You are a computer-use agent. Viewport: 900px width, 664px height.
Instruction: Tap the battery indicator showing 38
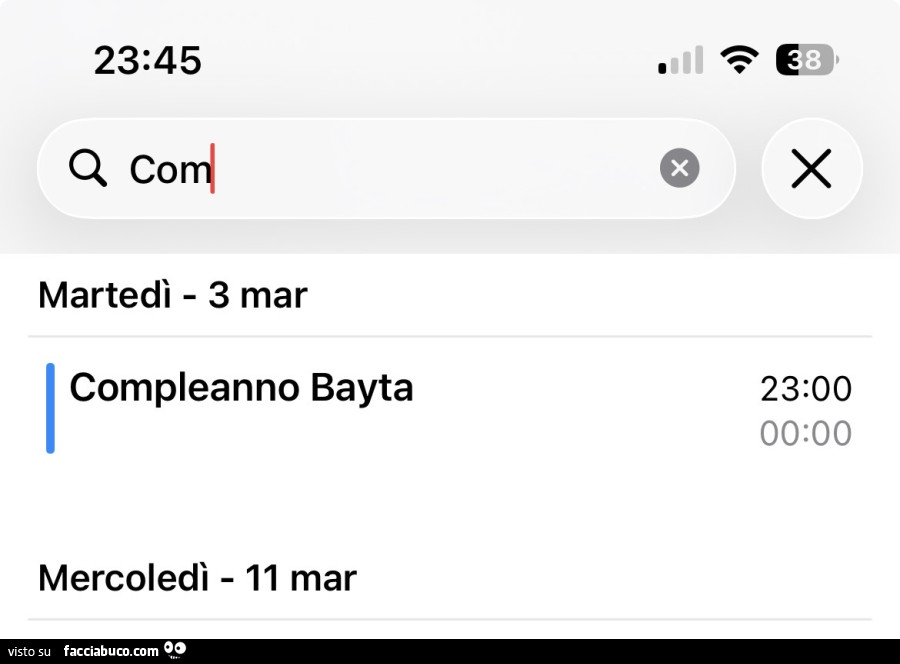pyautogui.click(x=806, y=61)
